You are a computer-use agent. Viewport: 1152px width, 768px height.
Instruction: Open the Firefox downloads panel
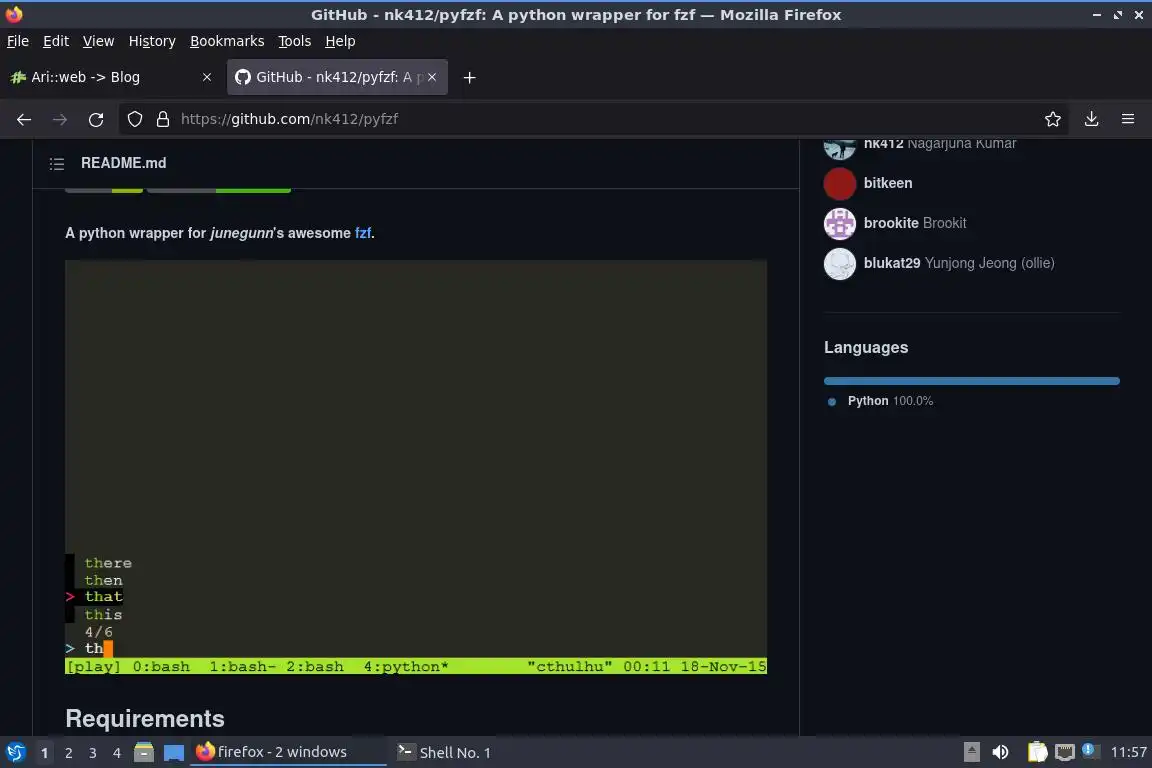pos(1092,119)
